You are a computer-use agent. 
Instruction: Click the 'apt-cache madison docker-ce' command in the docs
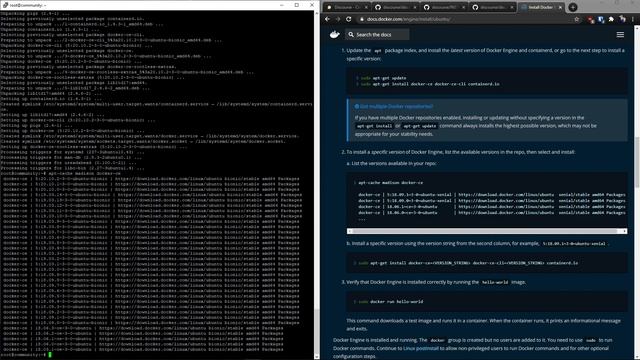[x=390, y=182]
